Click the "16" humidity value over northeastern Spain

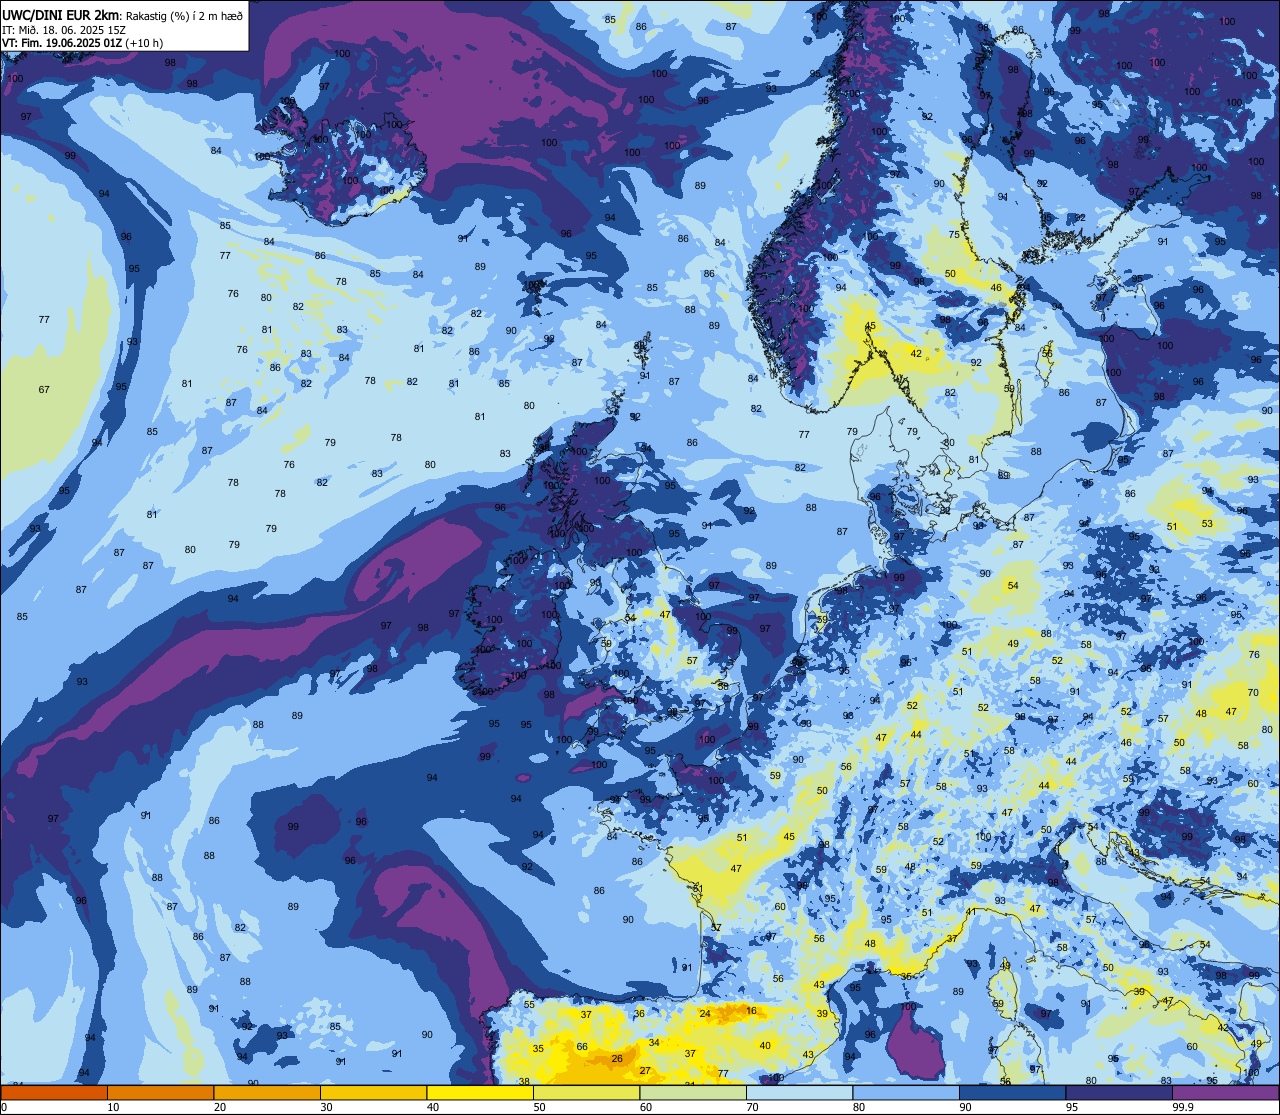[752, 1011]
